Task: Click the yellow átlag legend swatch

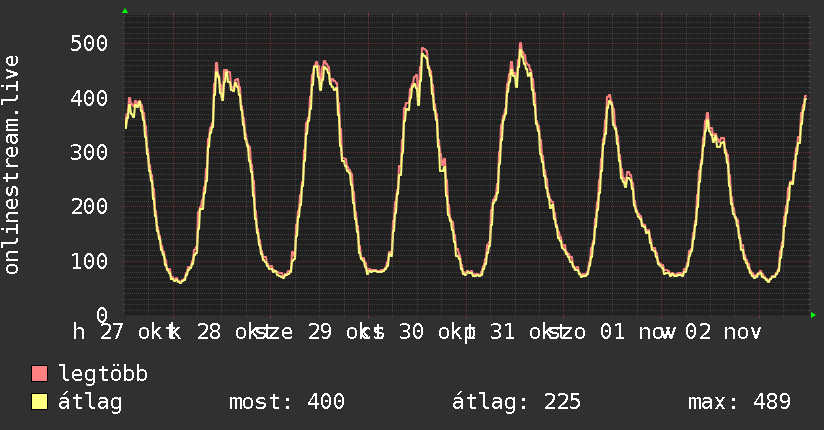Action: click(x=39, y=402)
